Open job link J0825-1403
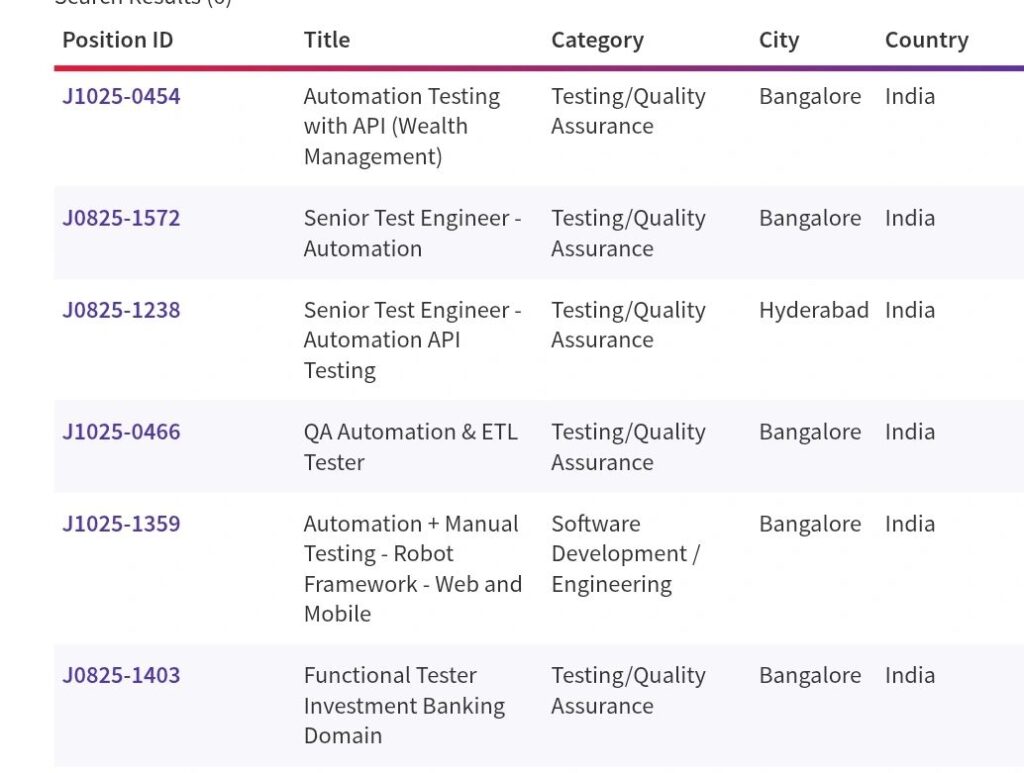This screenshot has width=1024, height=773. pyautogui.click(x=121, y=676)
